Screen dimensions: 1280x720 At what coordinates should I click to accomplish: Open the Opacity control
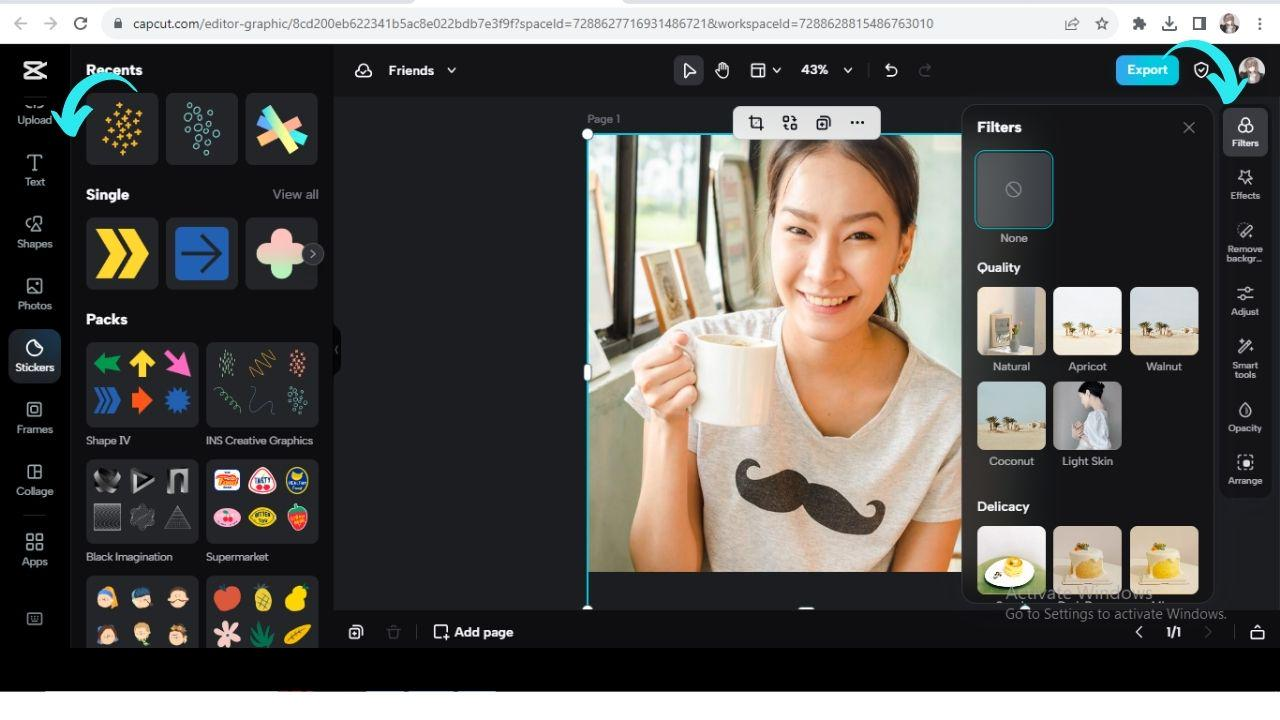[1245, 416]
